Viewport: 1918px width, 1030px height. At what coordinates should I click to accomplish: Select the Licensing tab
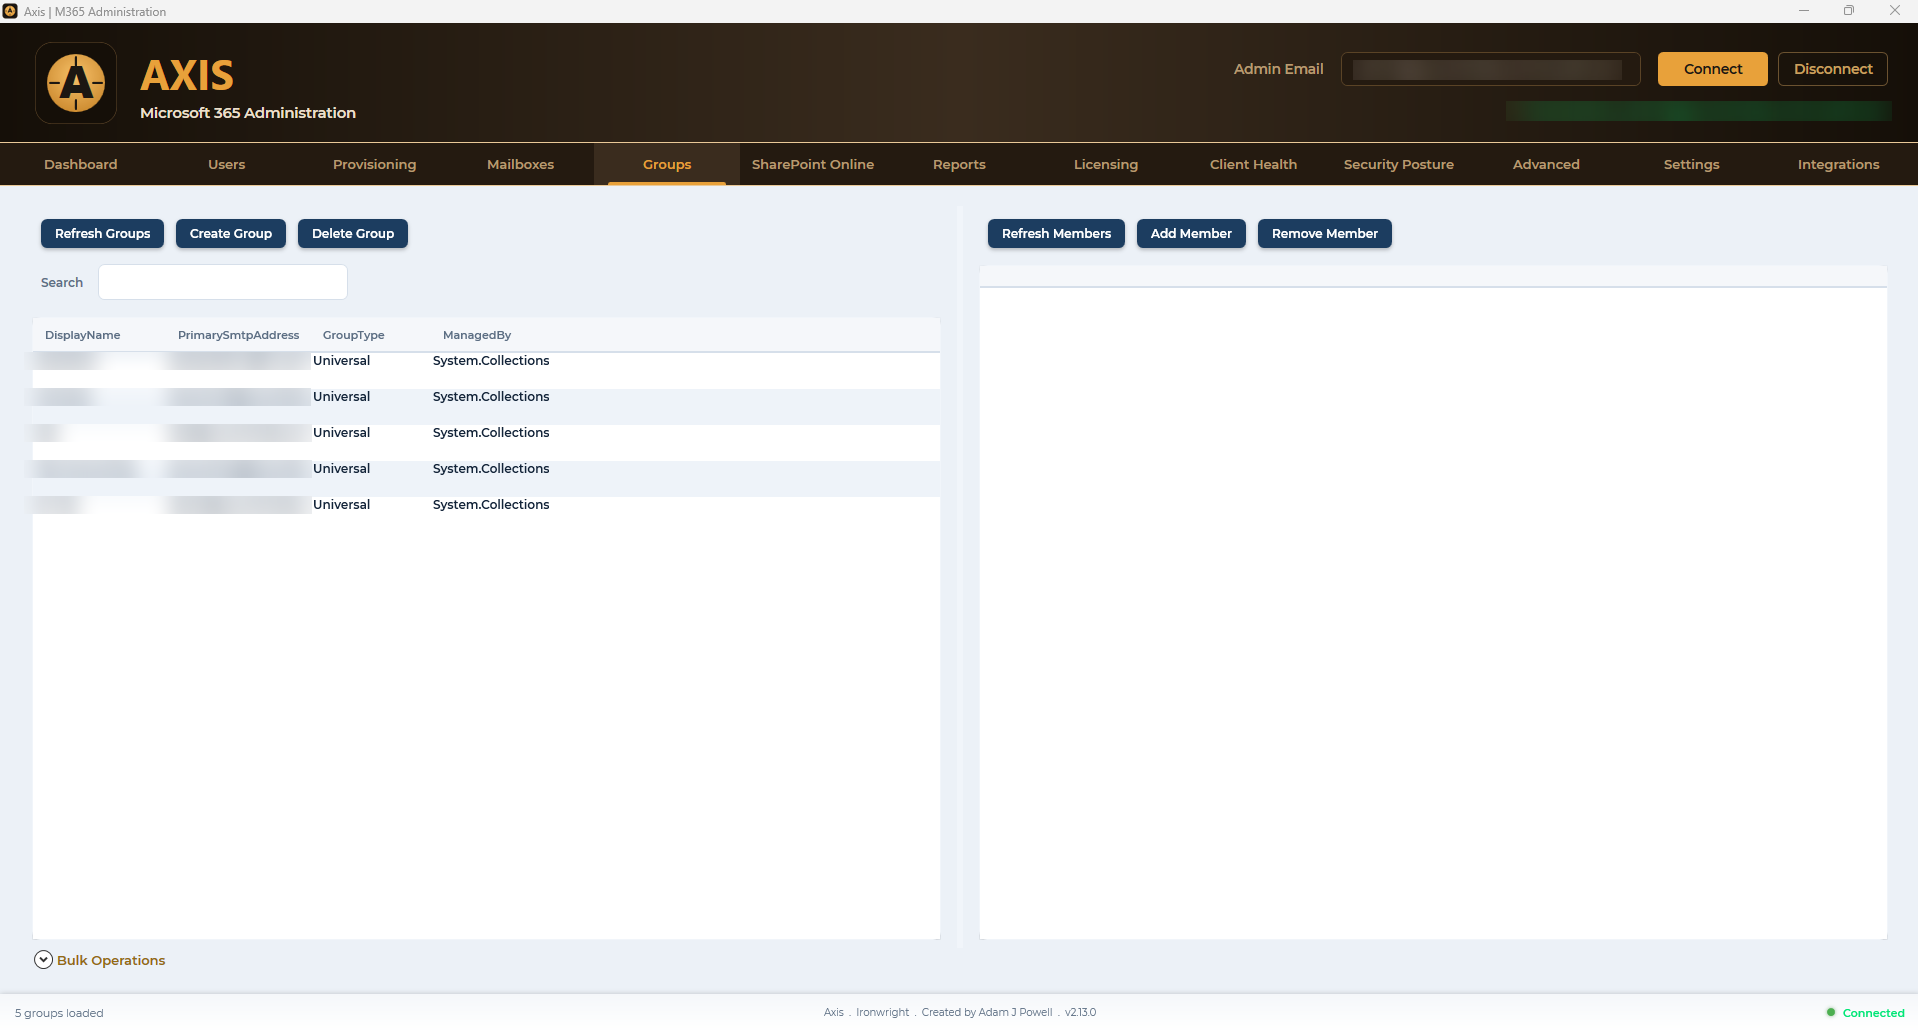click(1106, 164)
